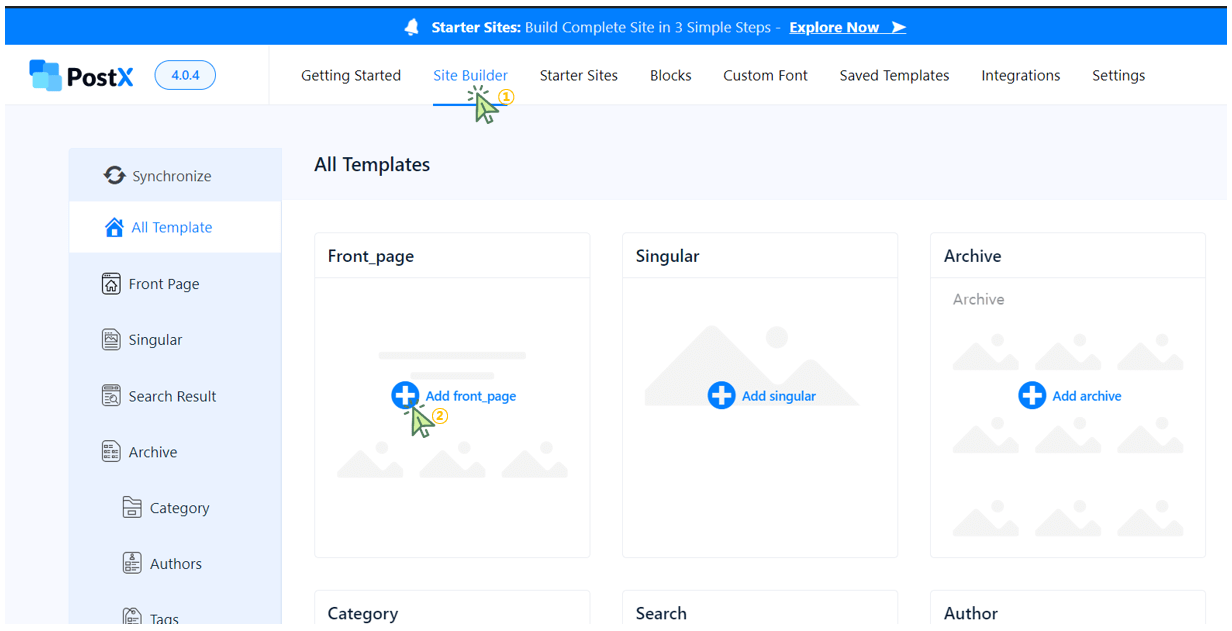Open the Custom Font tab
The image size is (1232, 631).
coord(766,75)
